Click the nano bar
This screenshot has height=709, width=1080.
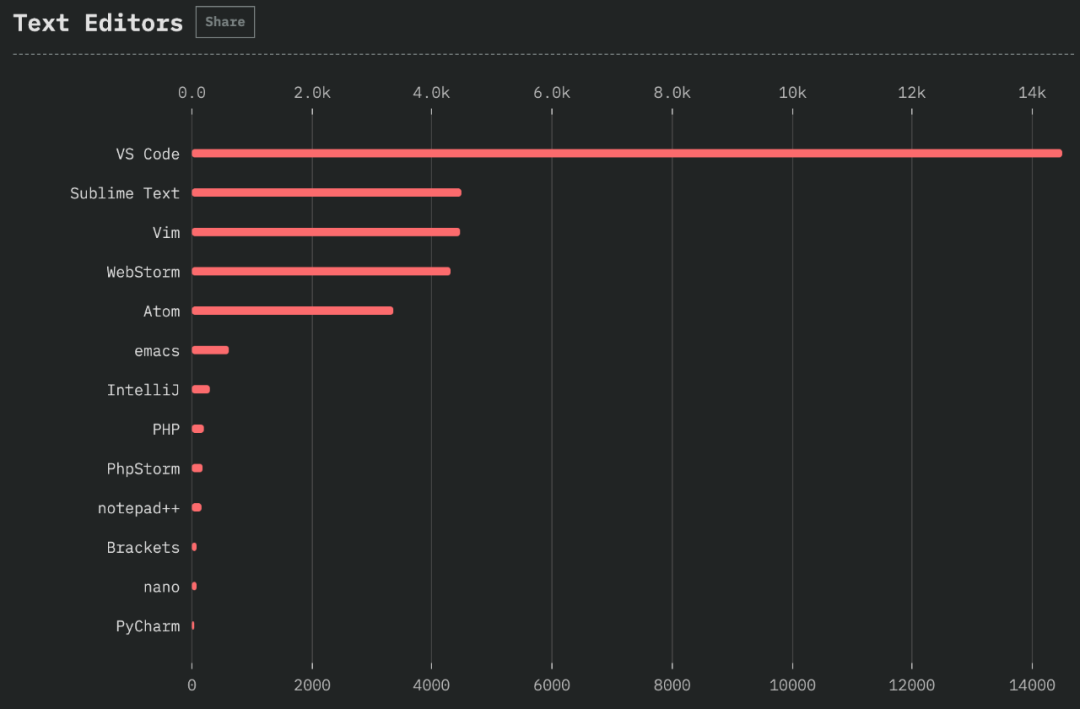[194, 586]
